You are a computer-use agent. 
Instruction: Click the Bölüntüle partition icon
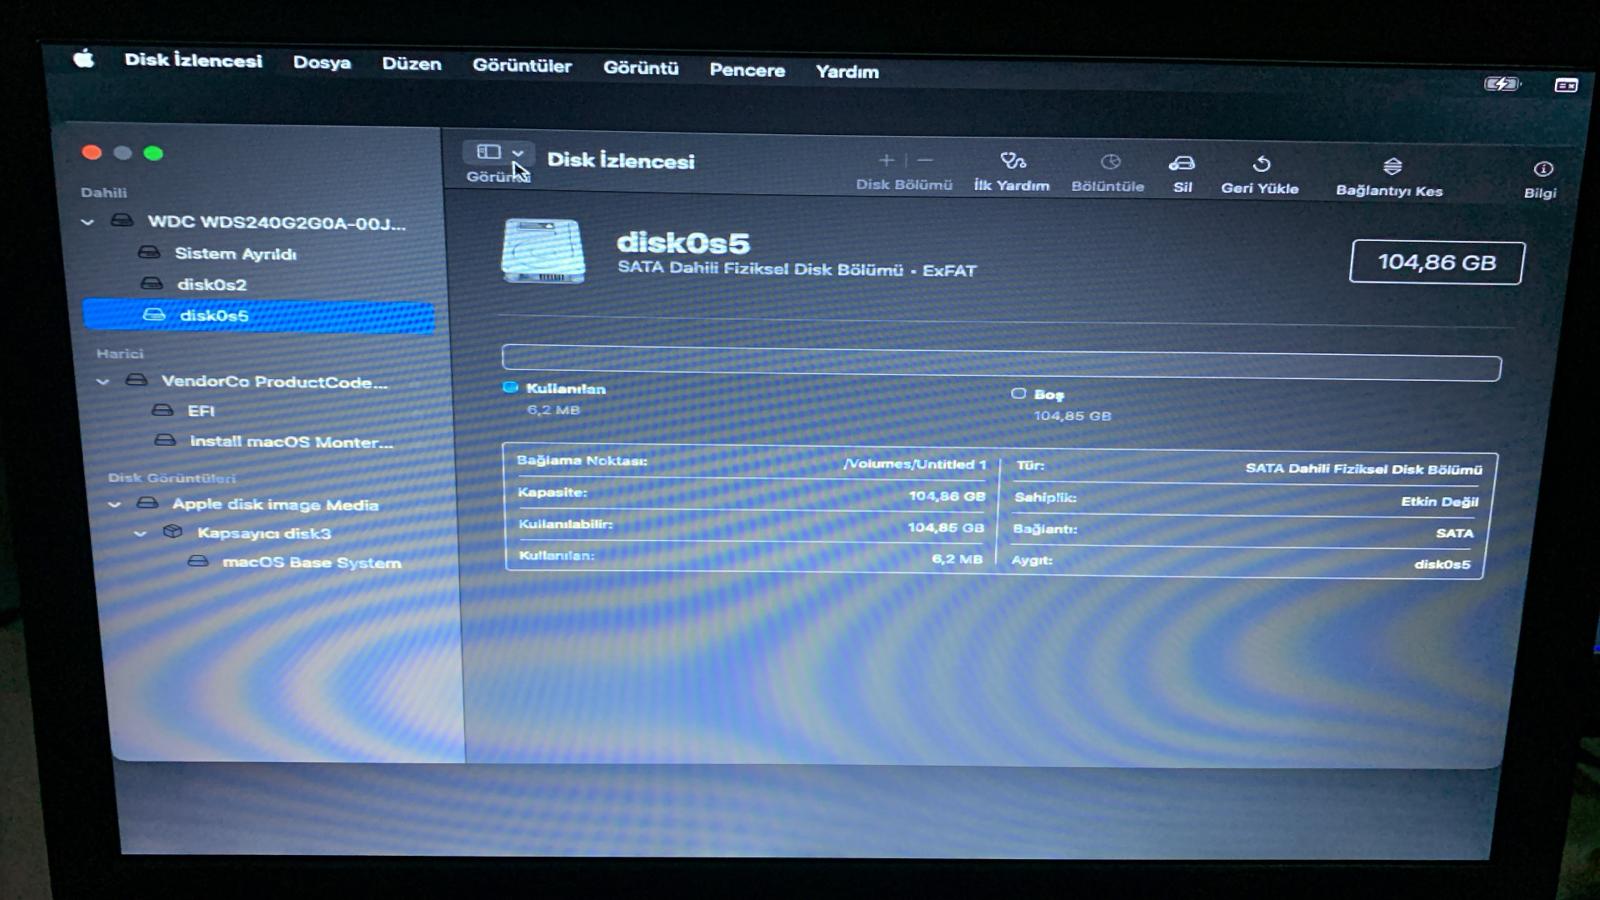click(x=1110, y=162)
